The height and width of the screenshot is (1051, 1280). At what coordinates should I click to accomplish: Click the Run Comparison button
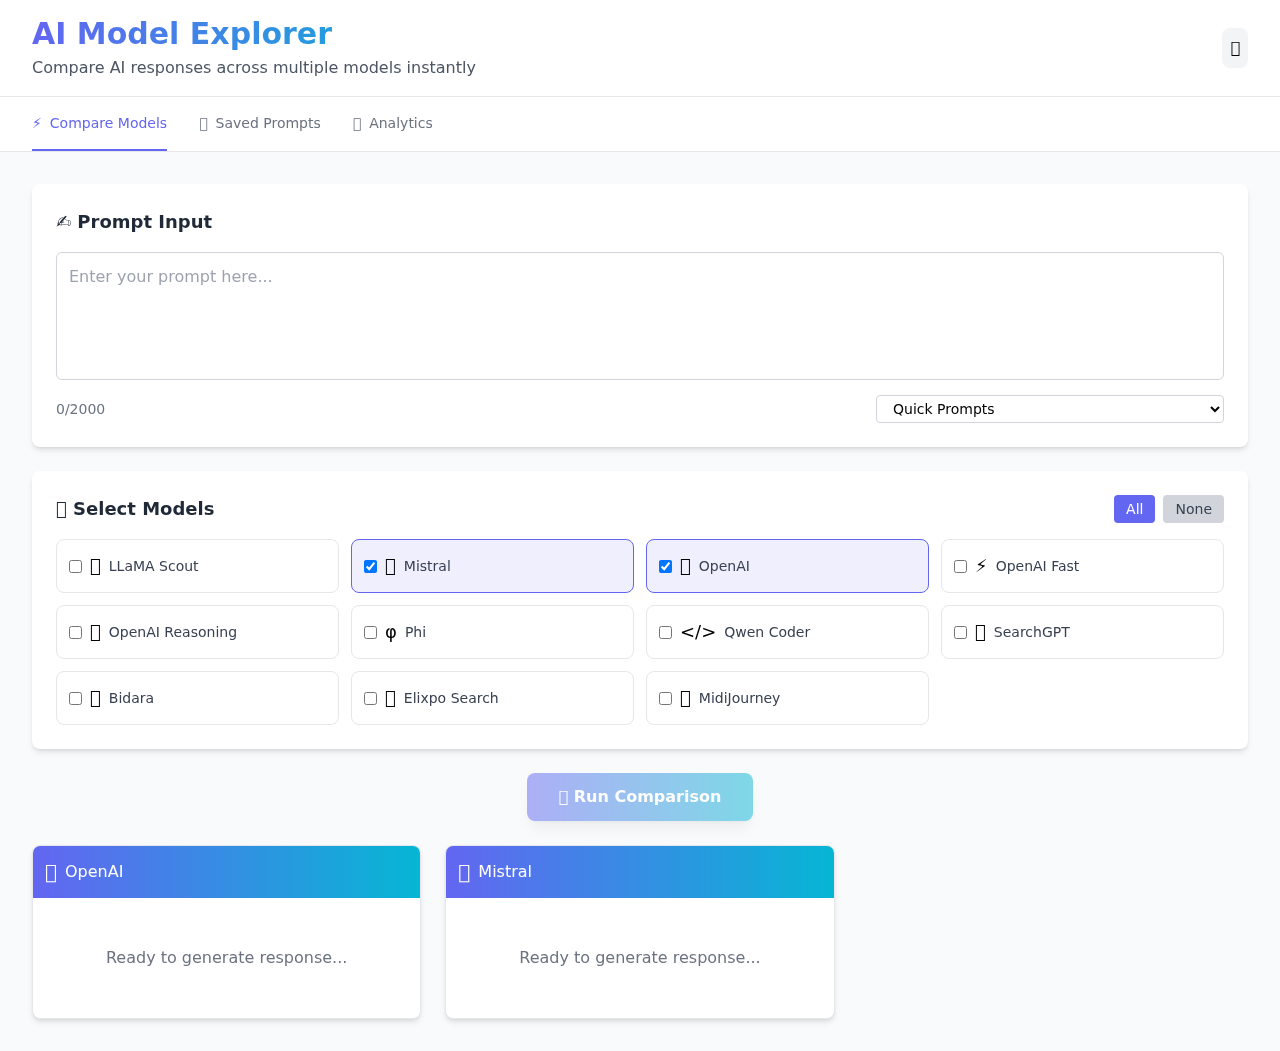639,796
